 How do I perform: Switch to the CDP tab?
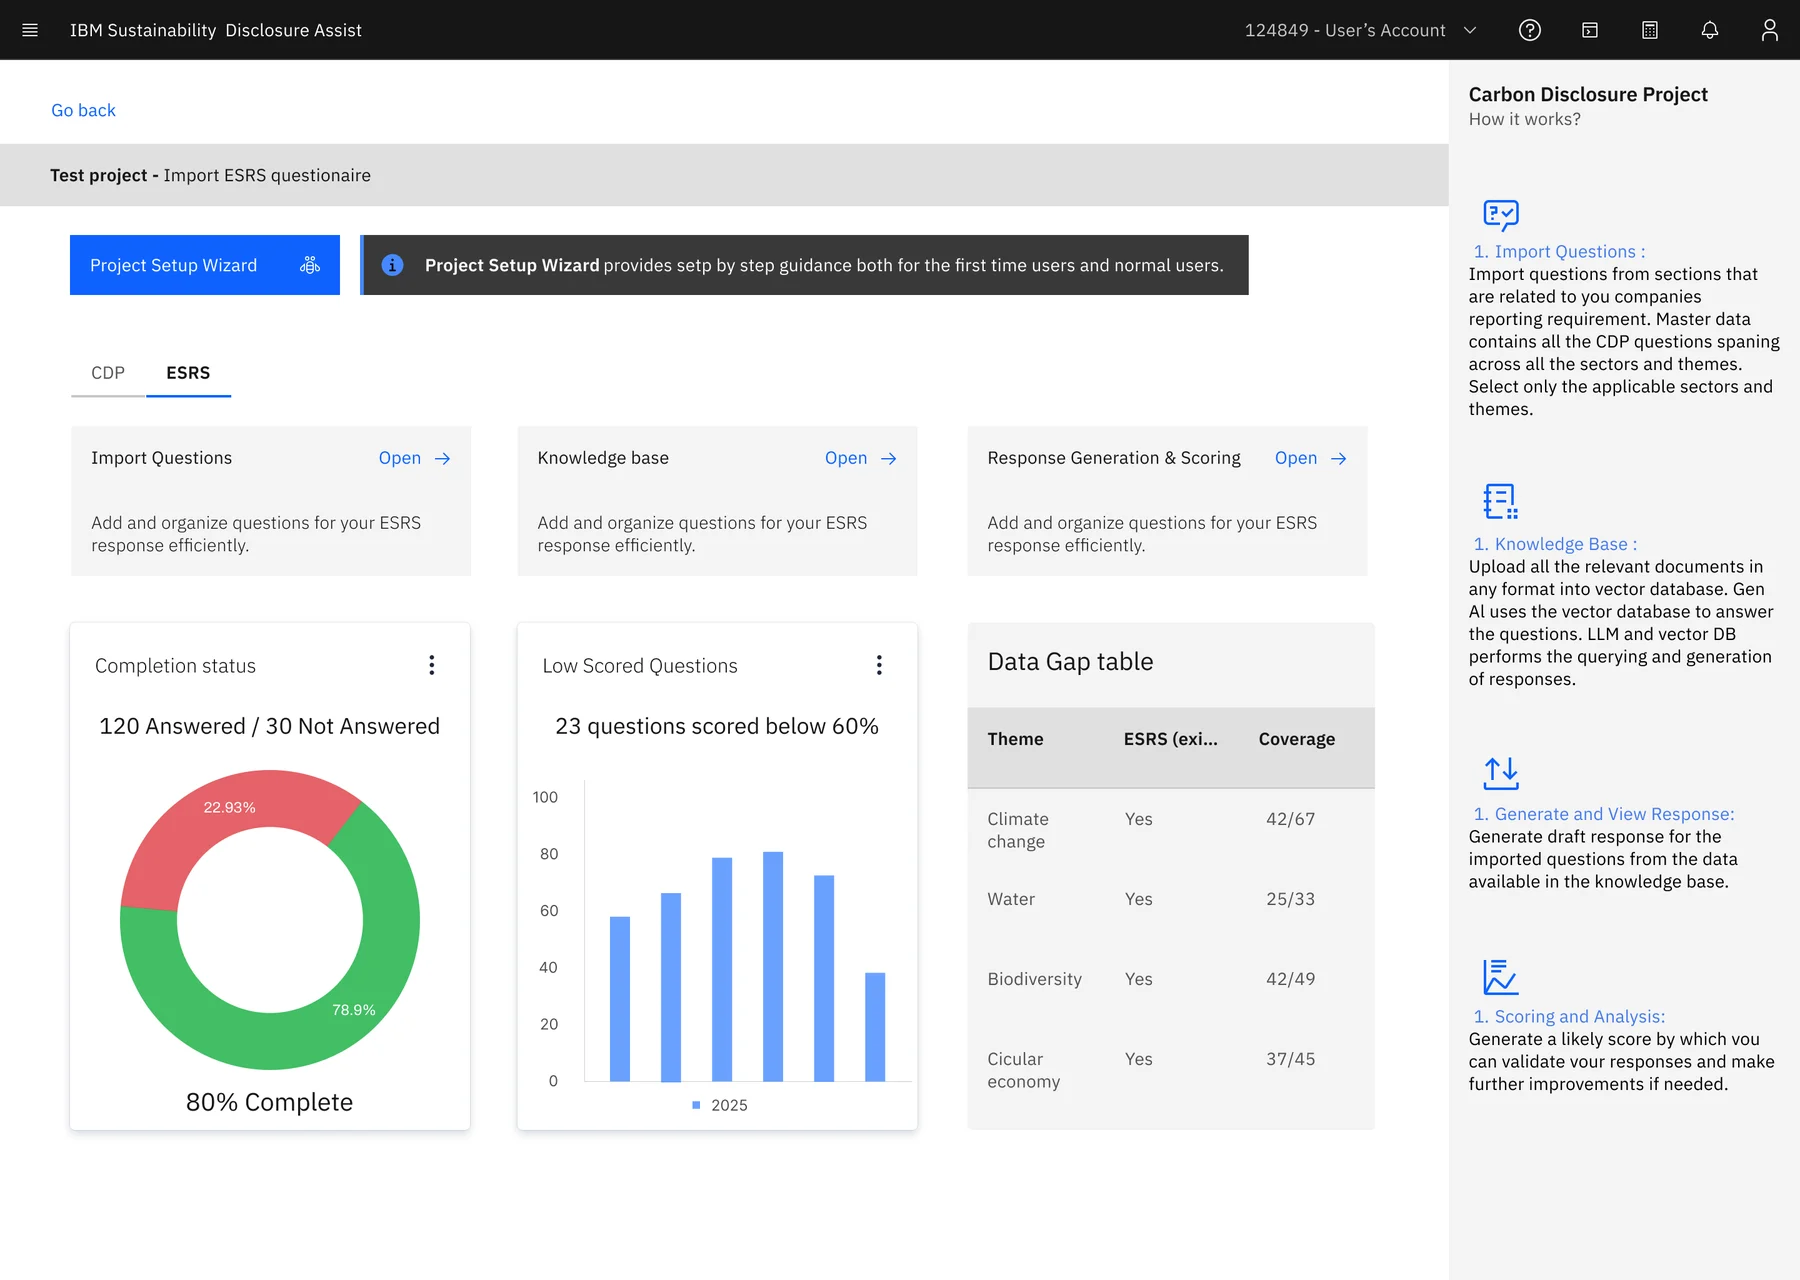[x=108, y=373]
